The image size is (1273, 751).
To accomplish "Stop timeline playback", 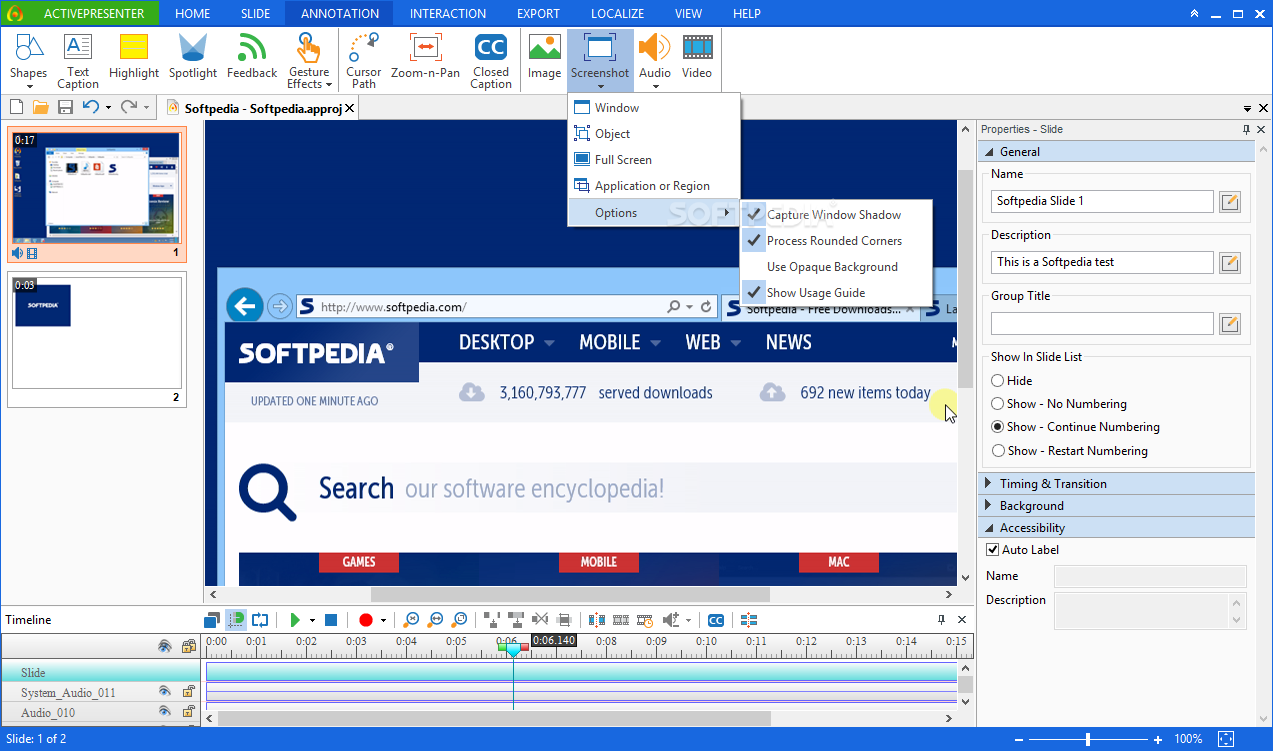I will coord(331,620).
